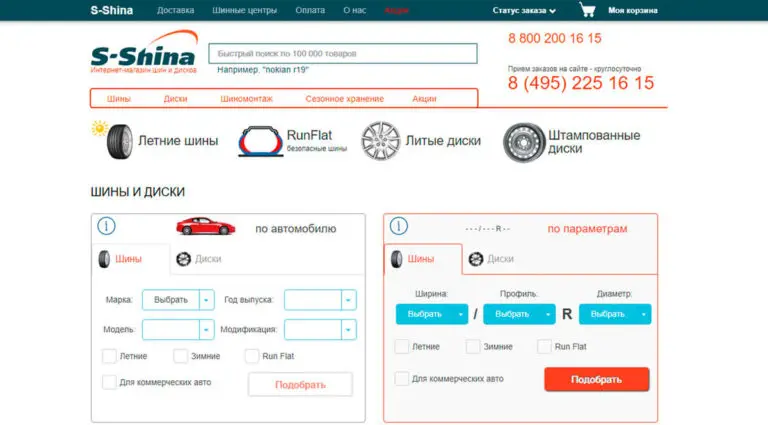This screenshot has height=425, width=768.
Task: Check Зимние in by-car panel
Action: pyautogui.click(x=180, y=356)
